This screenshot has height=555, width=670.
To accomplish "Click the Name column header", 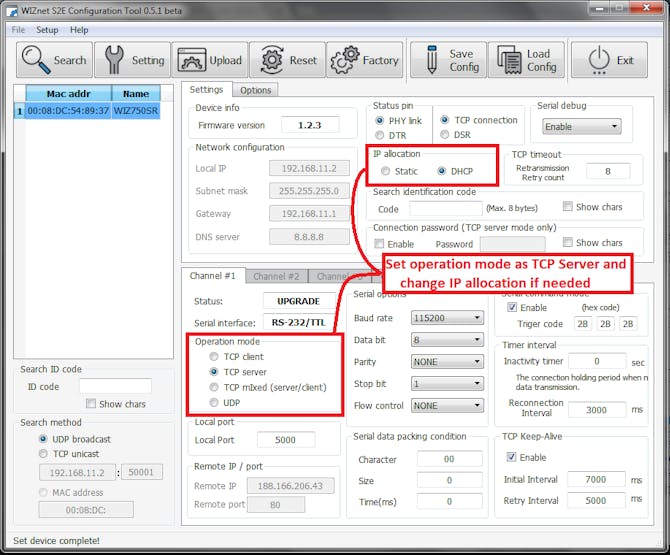I will [136, 93].
